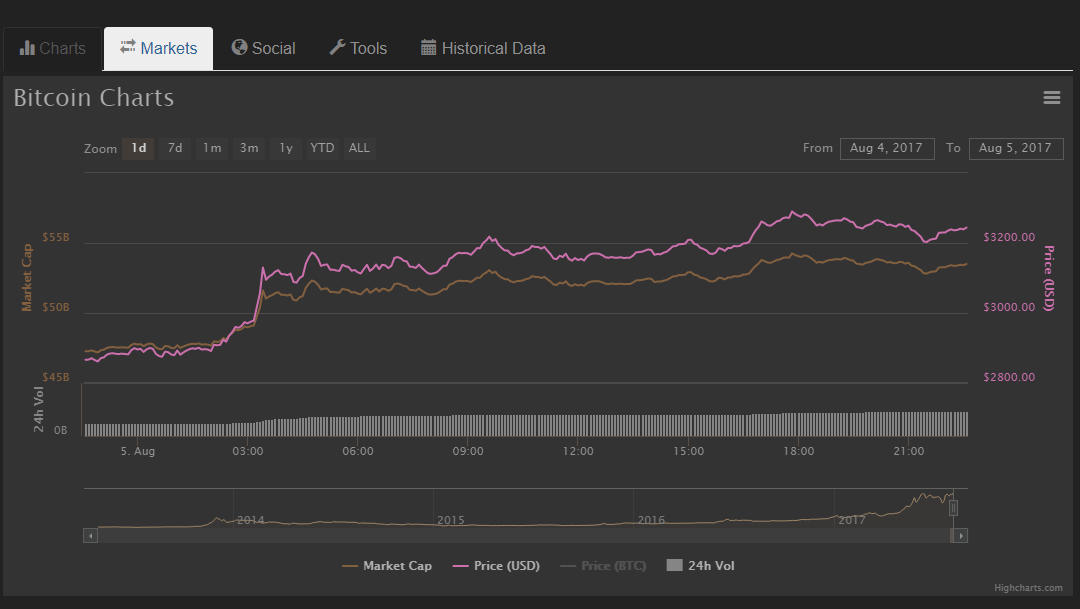
Task: Toggle the Price (USD) series in legend
Action: tap(496, 566)
